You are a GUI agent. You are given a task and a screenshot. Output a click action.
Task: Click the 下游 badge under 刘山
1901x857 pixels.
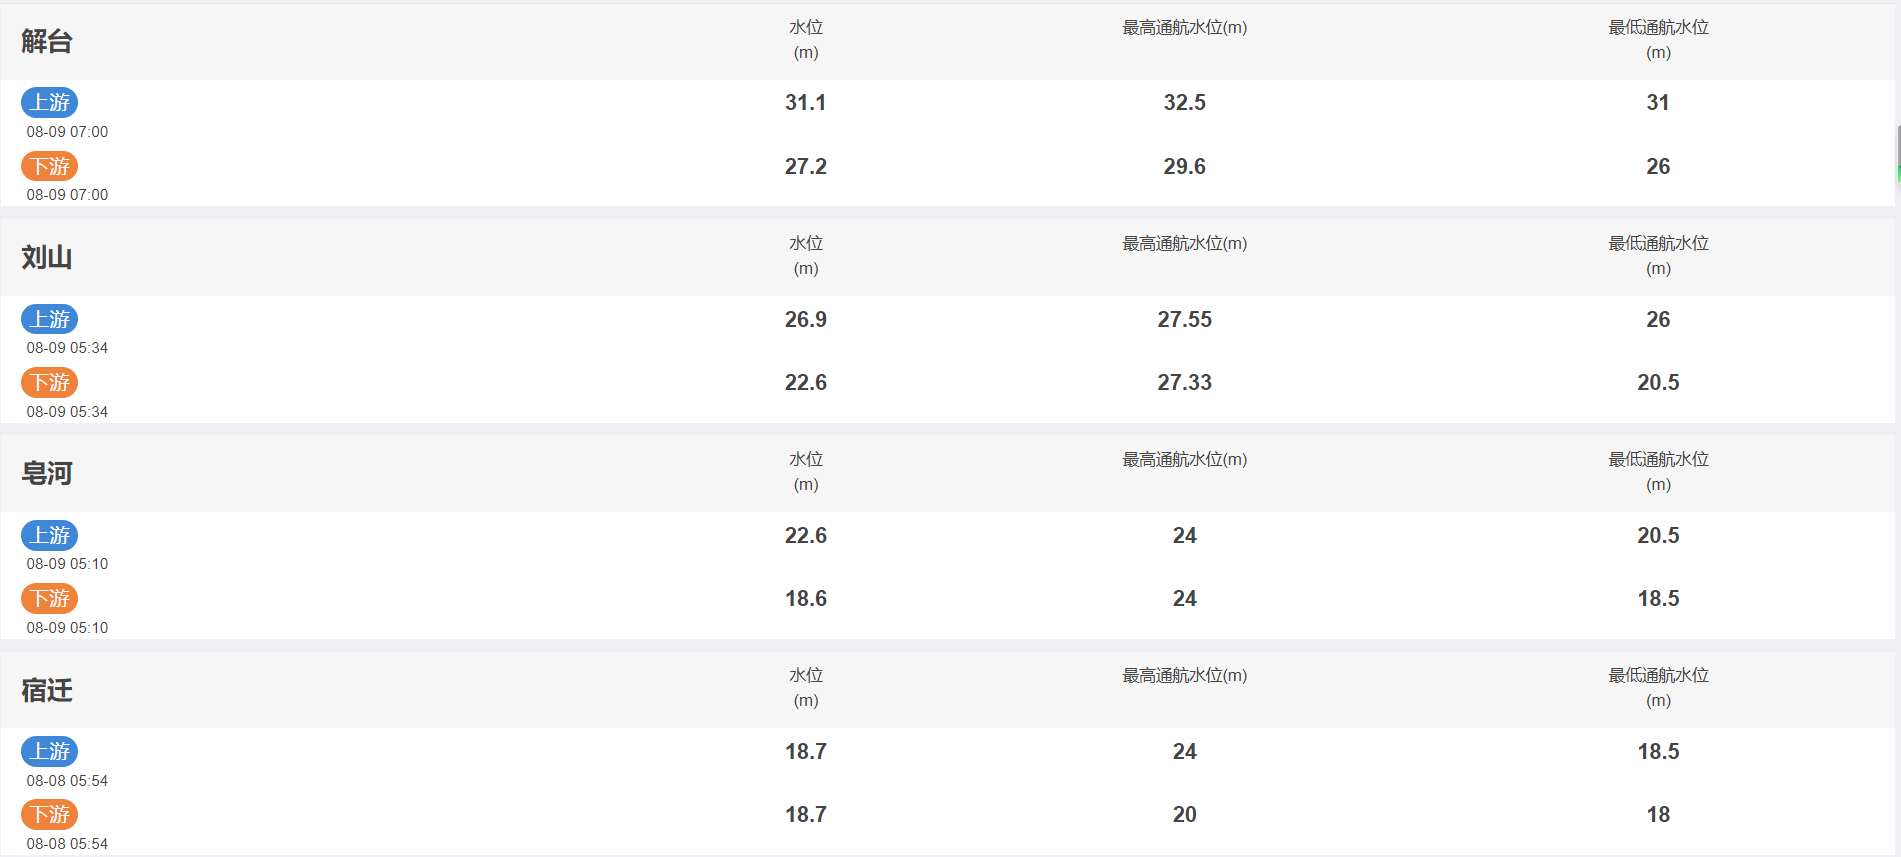(x=49, y=382)
